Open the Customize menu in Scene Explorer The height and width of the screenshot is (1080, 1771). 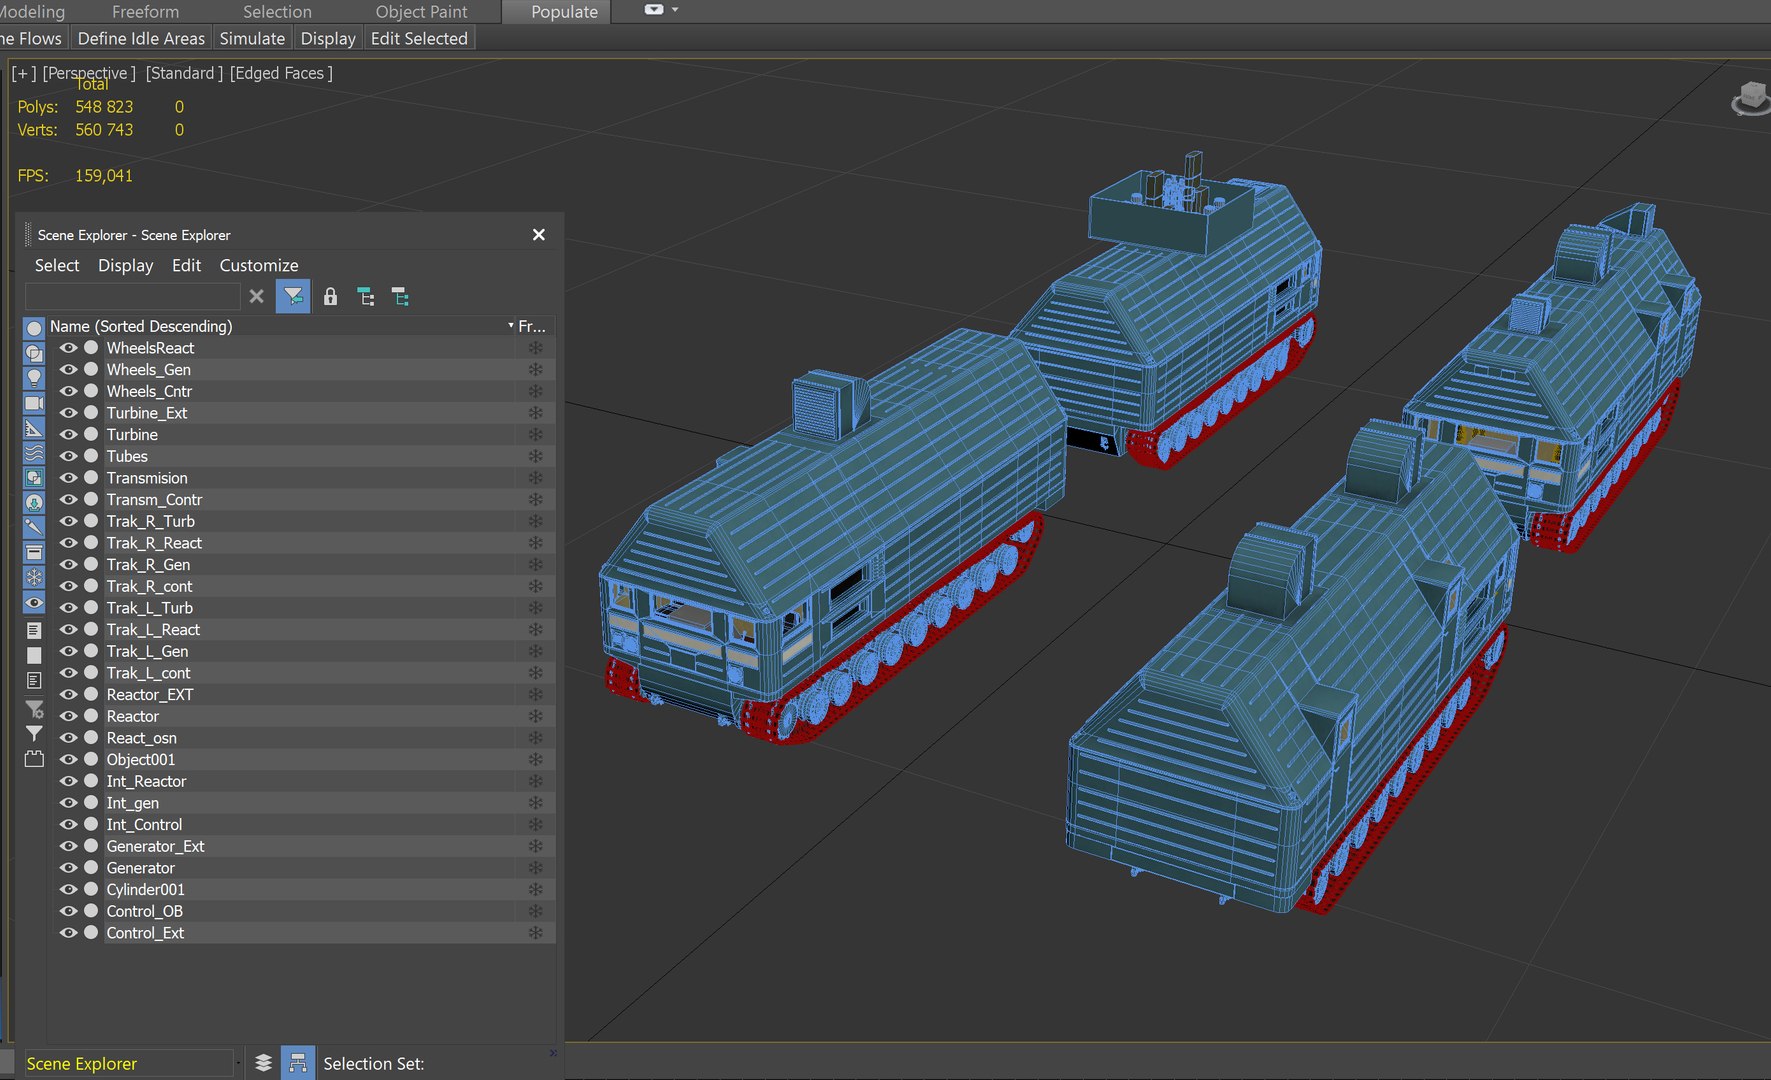tap(259, 265)
